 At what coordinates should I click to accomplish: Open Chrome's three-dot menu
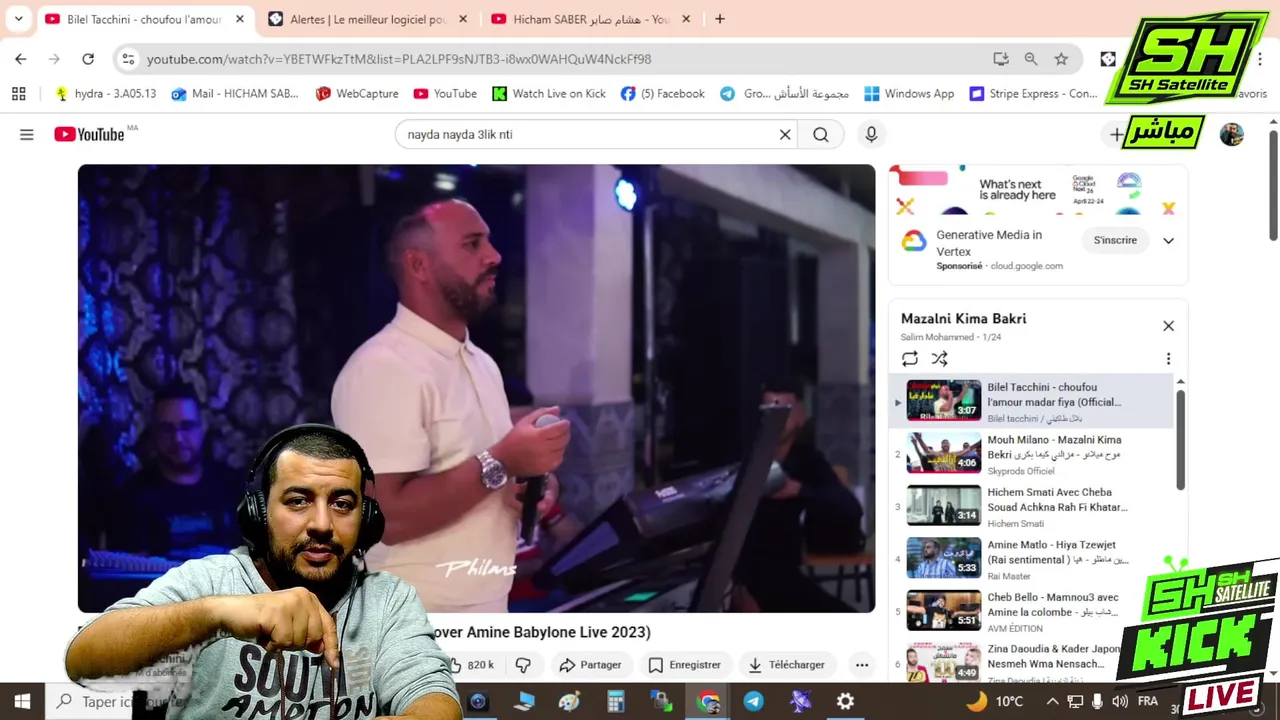pyautogui.click(x=1260, y=59)
